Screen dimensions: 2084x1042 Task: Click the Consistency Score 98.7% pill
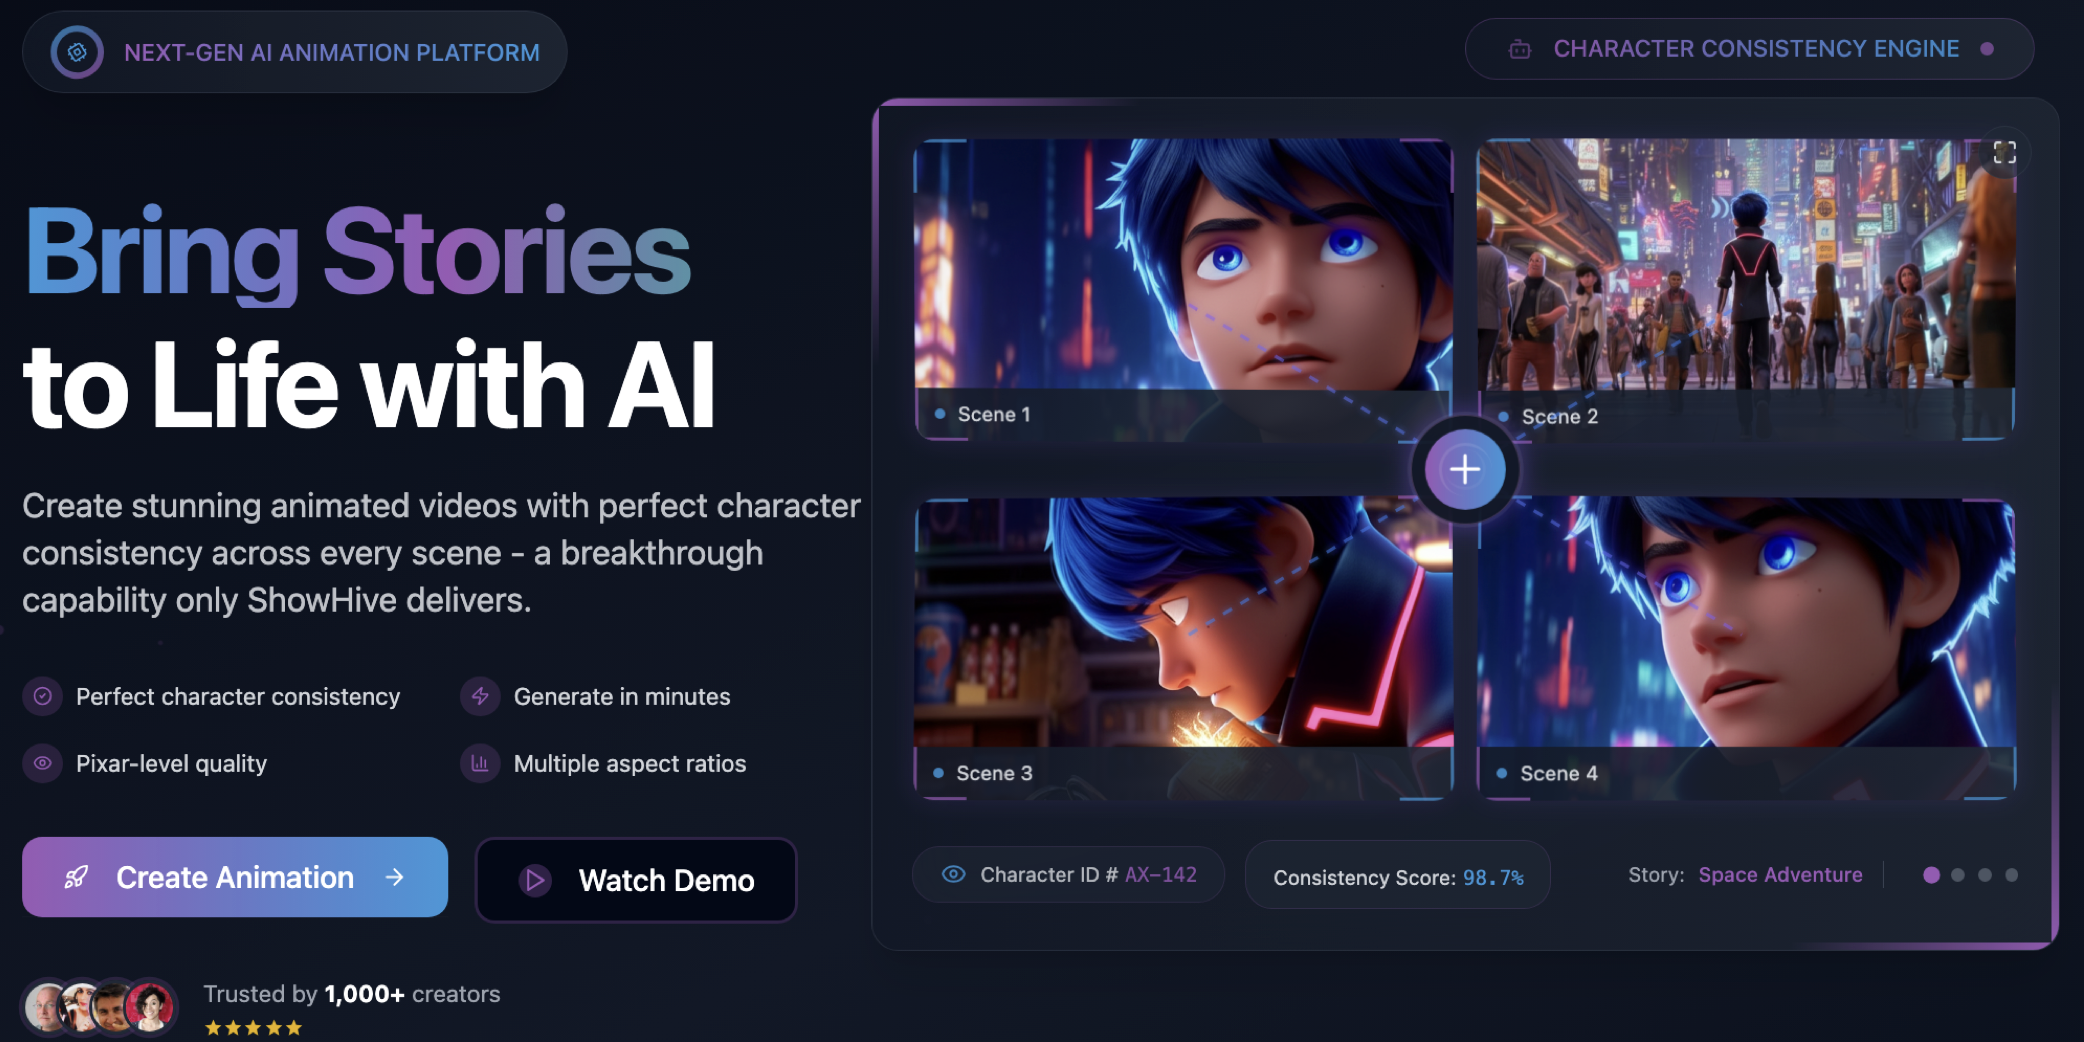point(1397,876)
